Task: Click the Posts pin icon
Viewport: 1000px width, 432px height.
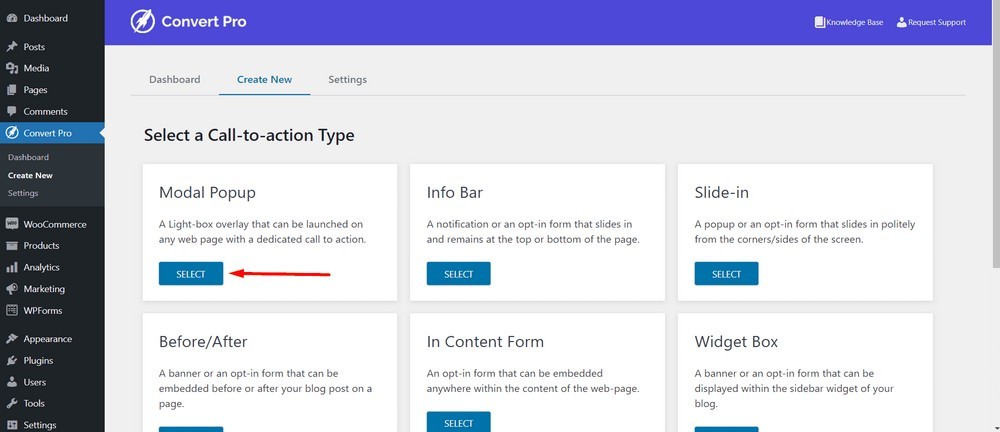Action: [11, 47]
